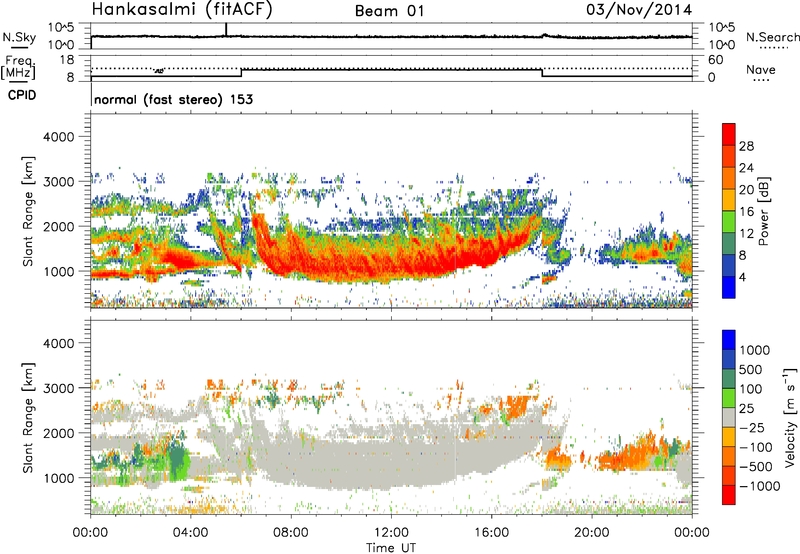
Task: Click the 12:00 time tick label
Action: [x=391, y=533]
